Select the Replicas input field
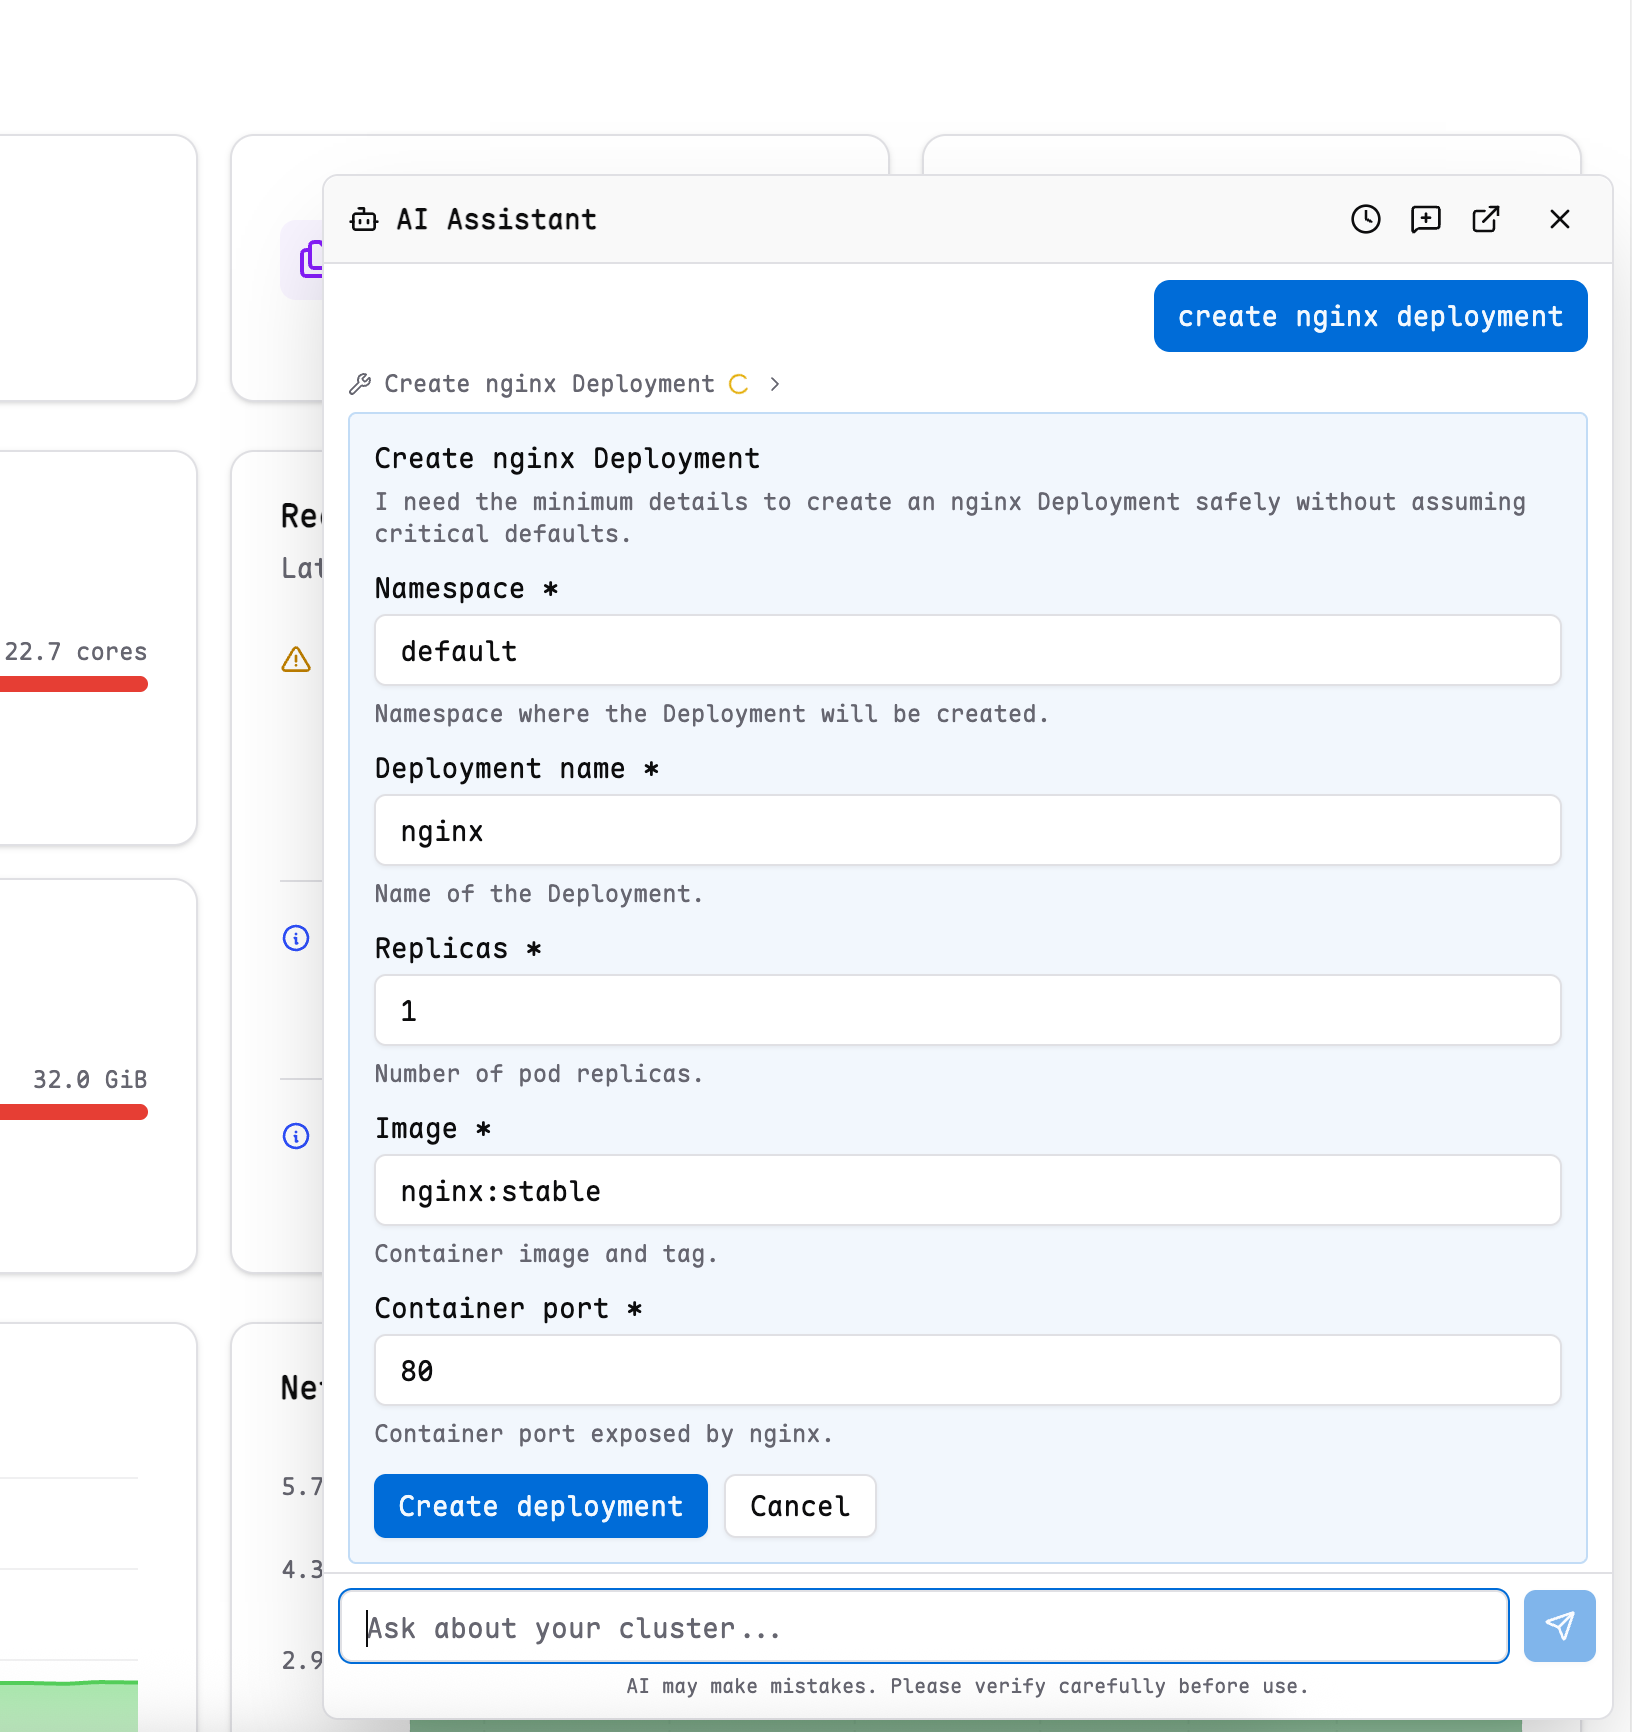Viewport: 1632px width, 1732px height. (967, 1011)
